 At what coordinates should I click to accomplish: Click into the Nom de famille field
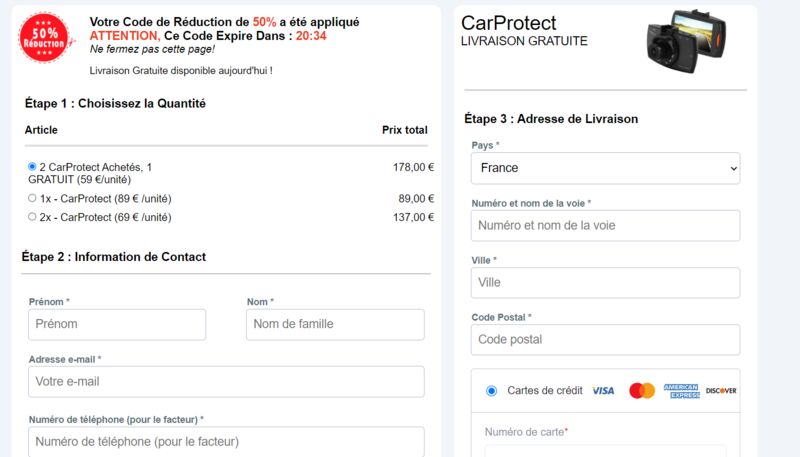335,324
